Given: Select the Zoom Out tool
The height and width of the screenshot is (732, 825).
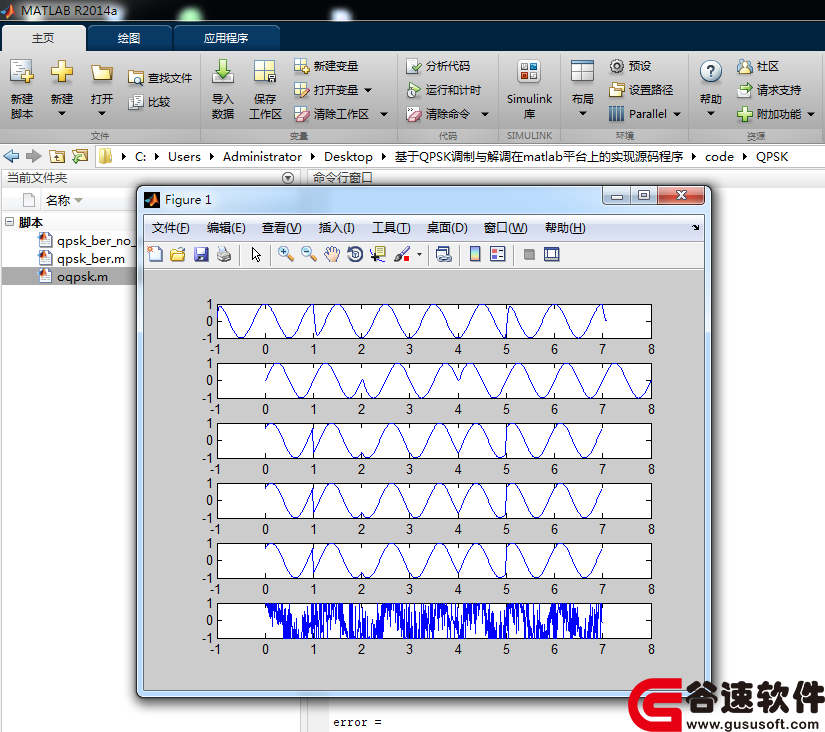Looking at the screenshot, I should tap(309, 255).
